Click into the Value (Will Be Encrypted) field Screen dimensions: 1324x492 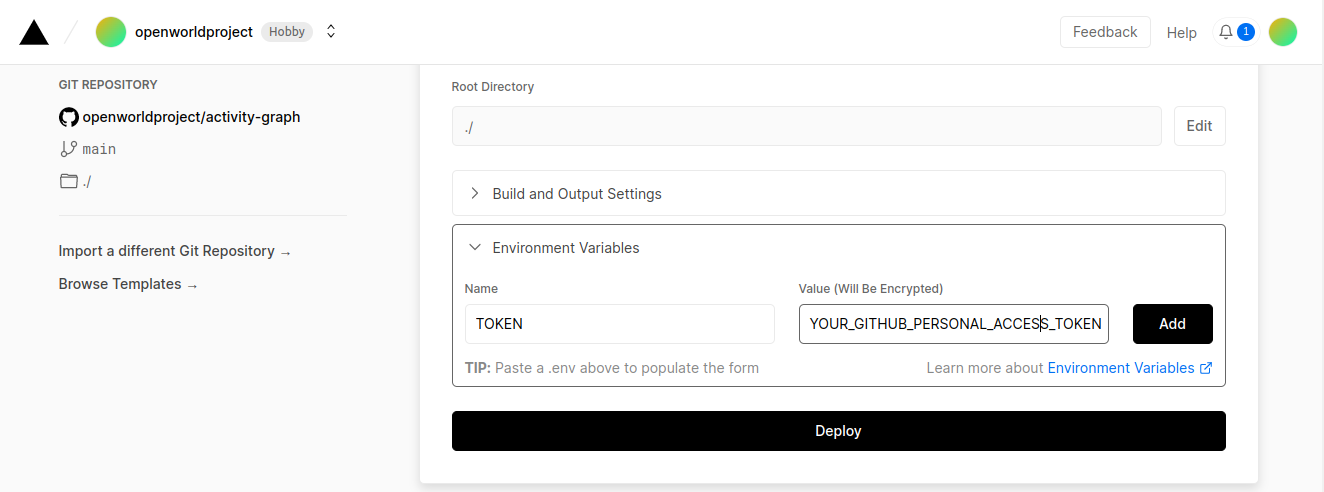[953, 324]
